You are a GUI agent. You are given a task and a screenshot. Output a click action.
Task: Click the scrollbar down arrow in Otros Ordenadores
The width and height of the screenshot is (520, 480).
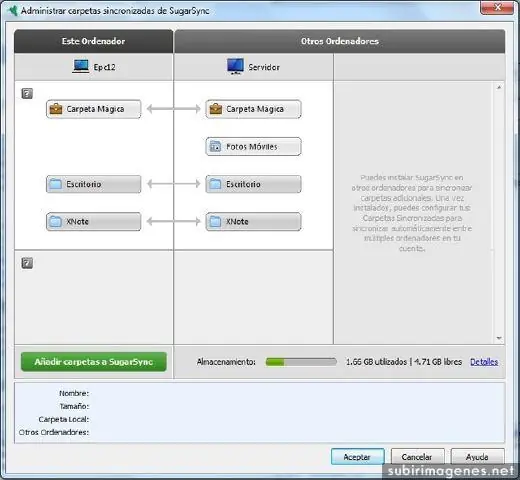[x=499, y=338]
